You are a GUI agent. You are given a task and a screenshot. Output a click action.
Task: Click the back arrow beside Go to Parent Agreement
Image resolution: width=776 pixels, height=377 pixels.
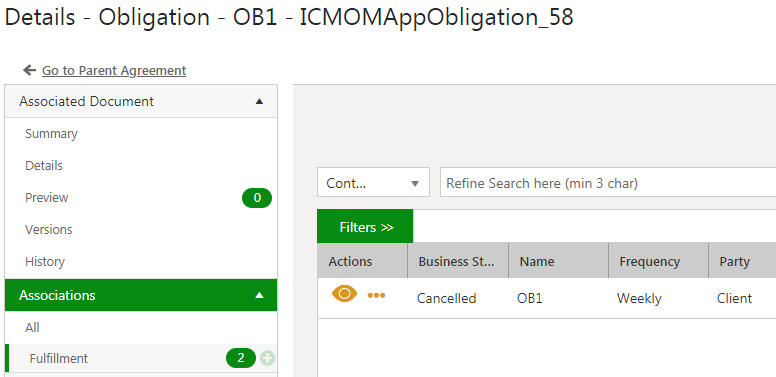(x=30, y=70)
